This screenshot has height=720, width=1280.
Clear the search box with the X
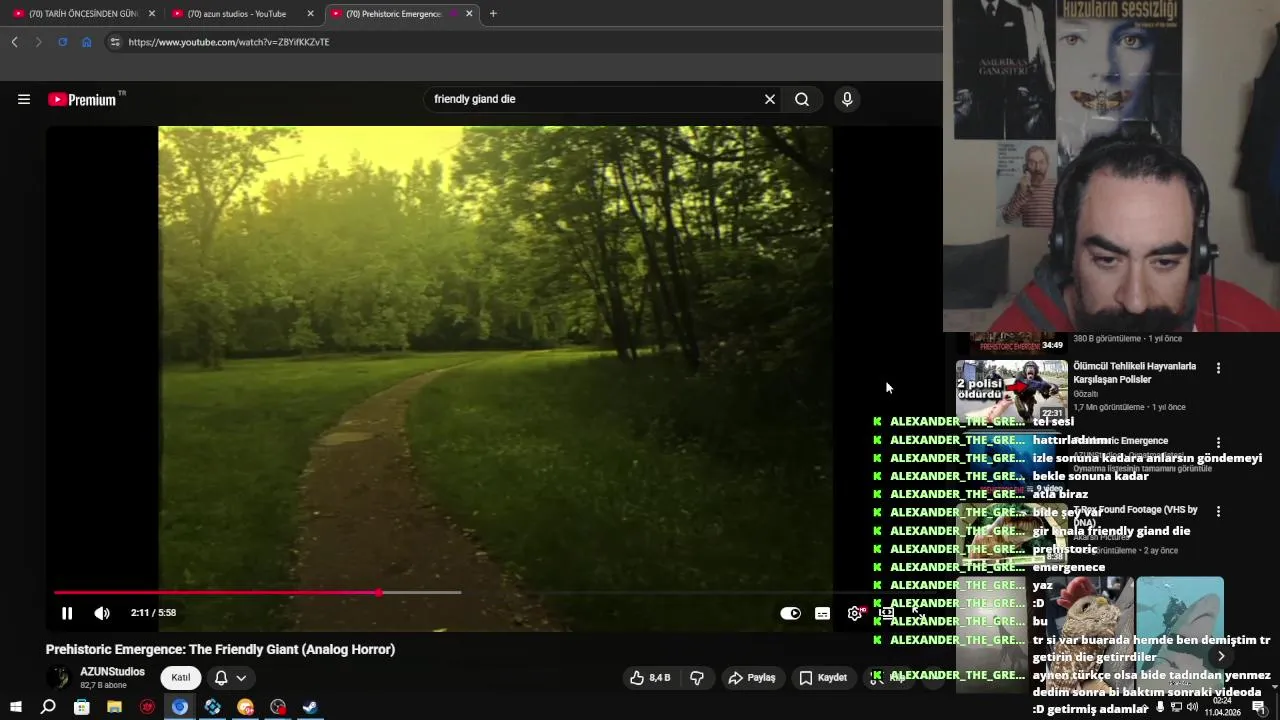770,99
